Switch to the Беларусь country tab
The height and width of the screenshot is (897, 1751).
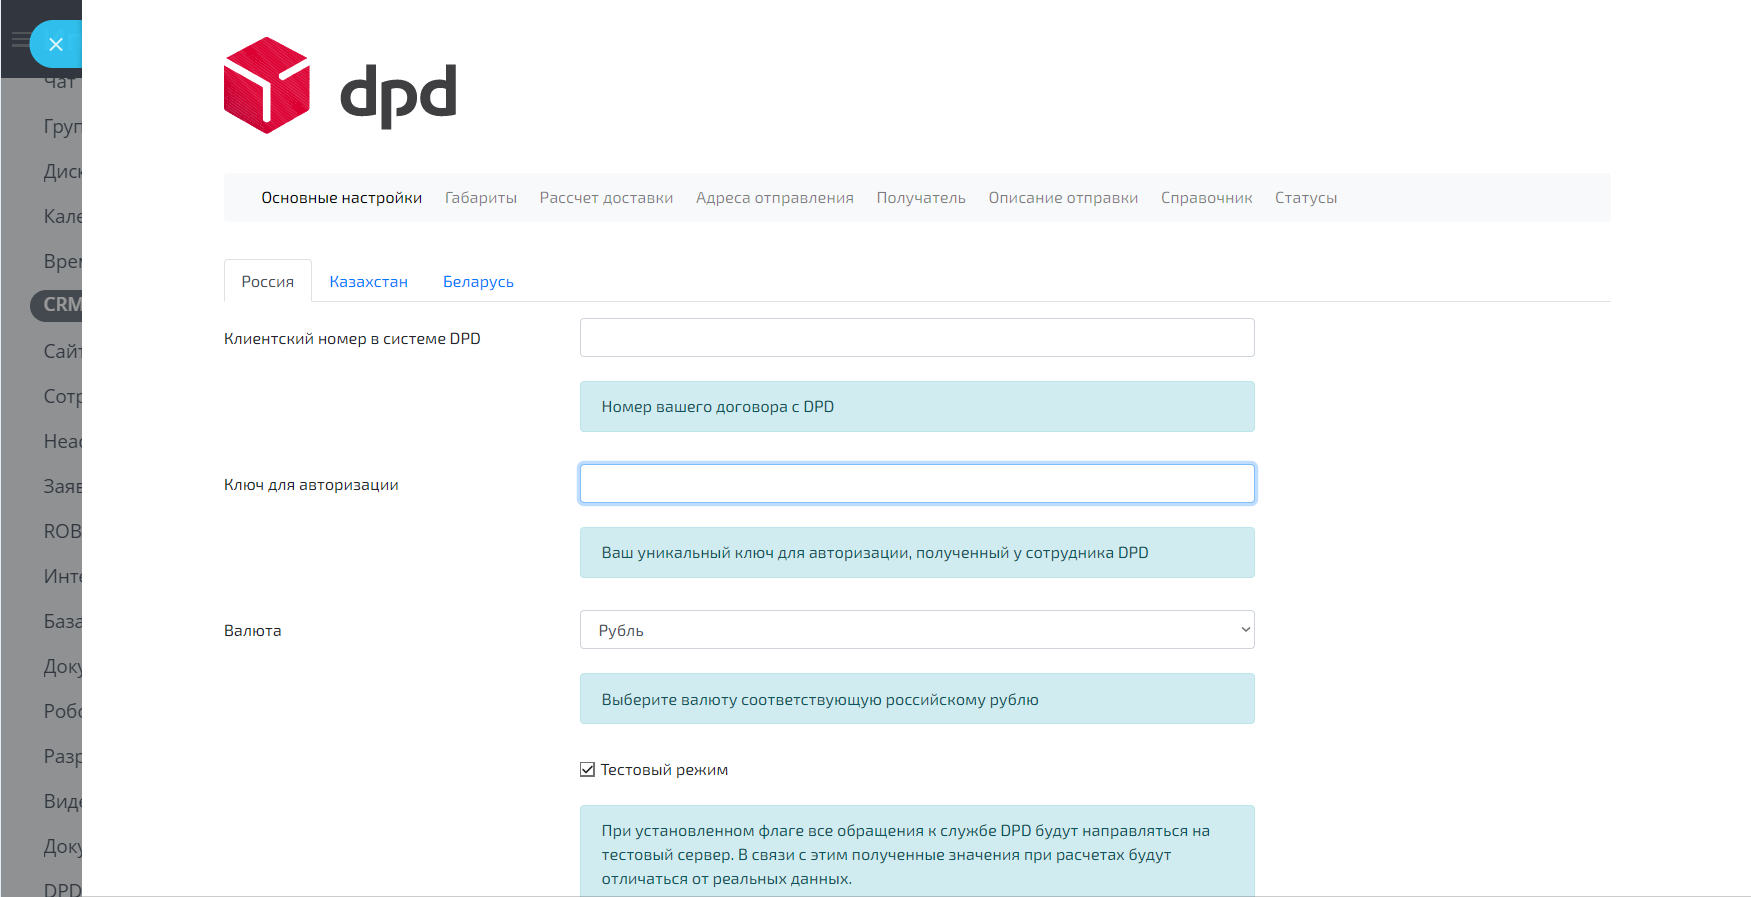pos(478,282)
